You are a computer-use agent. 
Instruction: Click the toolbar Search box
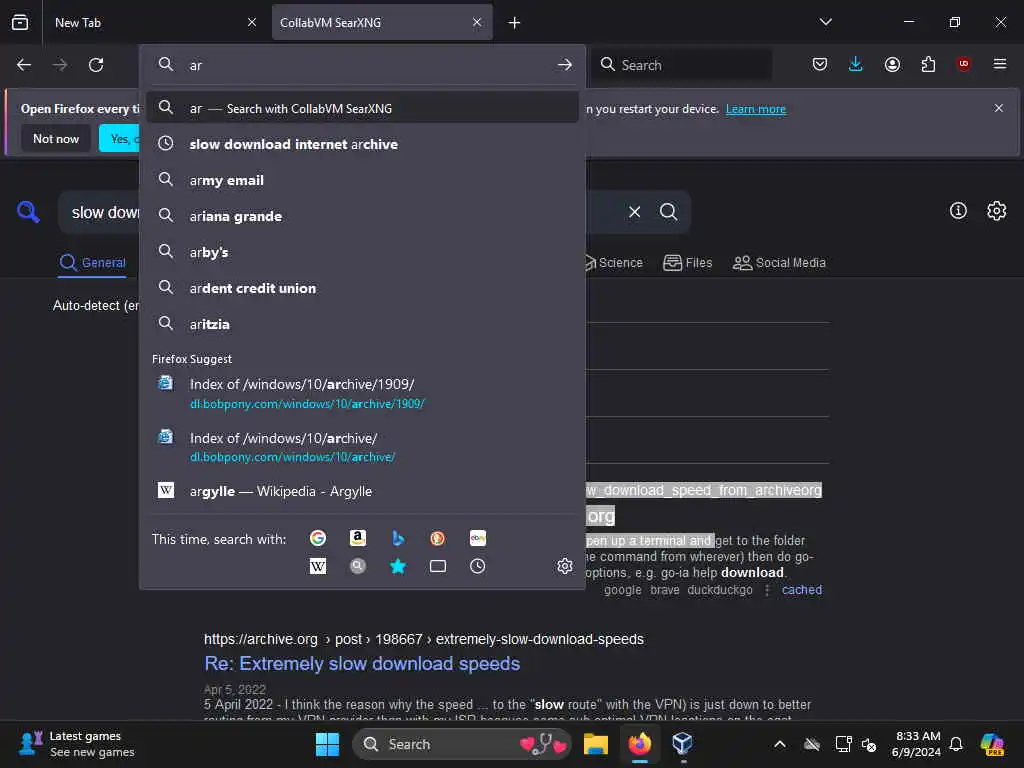(682, 65)
